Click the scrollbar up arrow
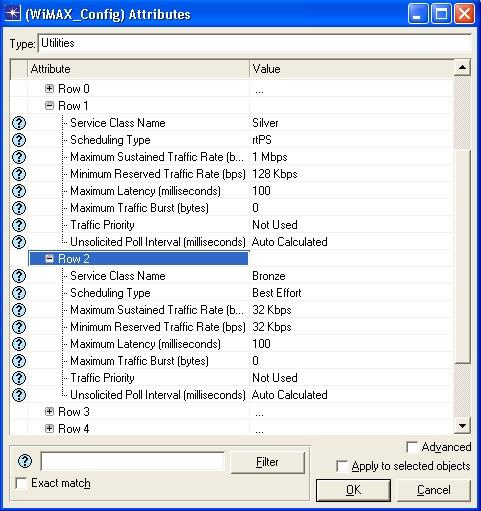Viewport: 481px width, 511px height. point(462,68)
